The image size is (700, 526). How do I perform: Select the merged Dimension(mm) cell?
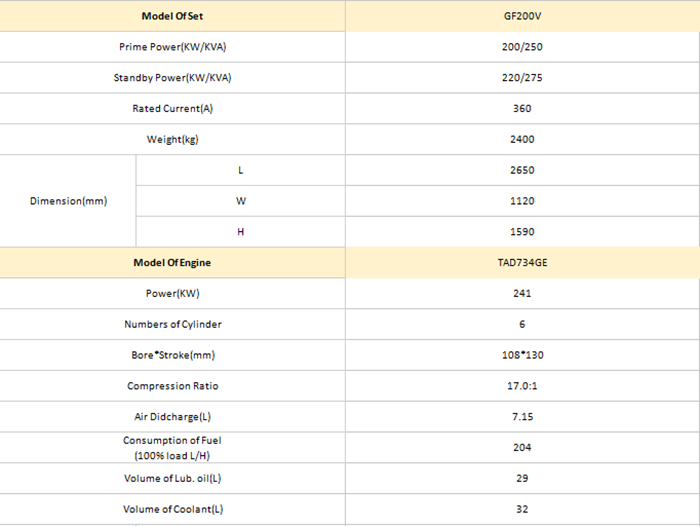(68, 201)
